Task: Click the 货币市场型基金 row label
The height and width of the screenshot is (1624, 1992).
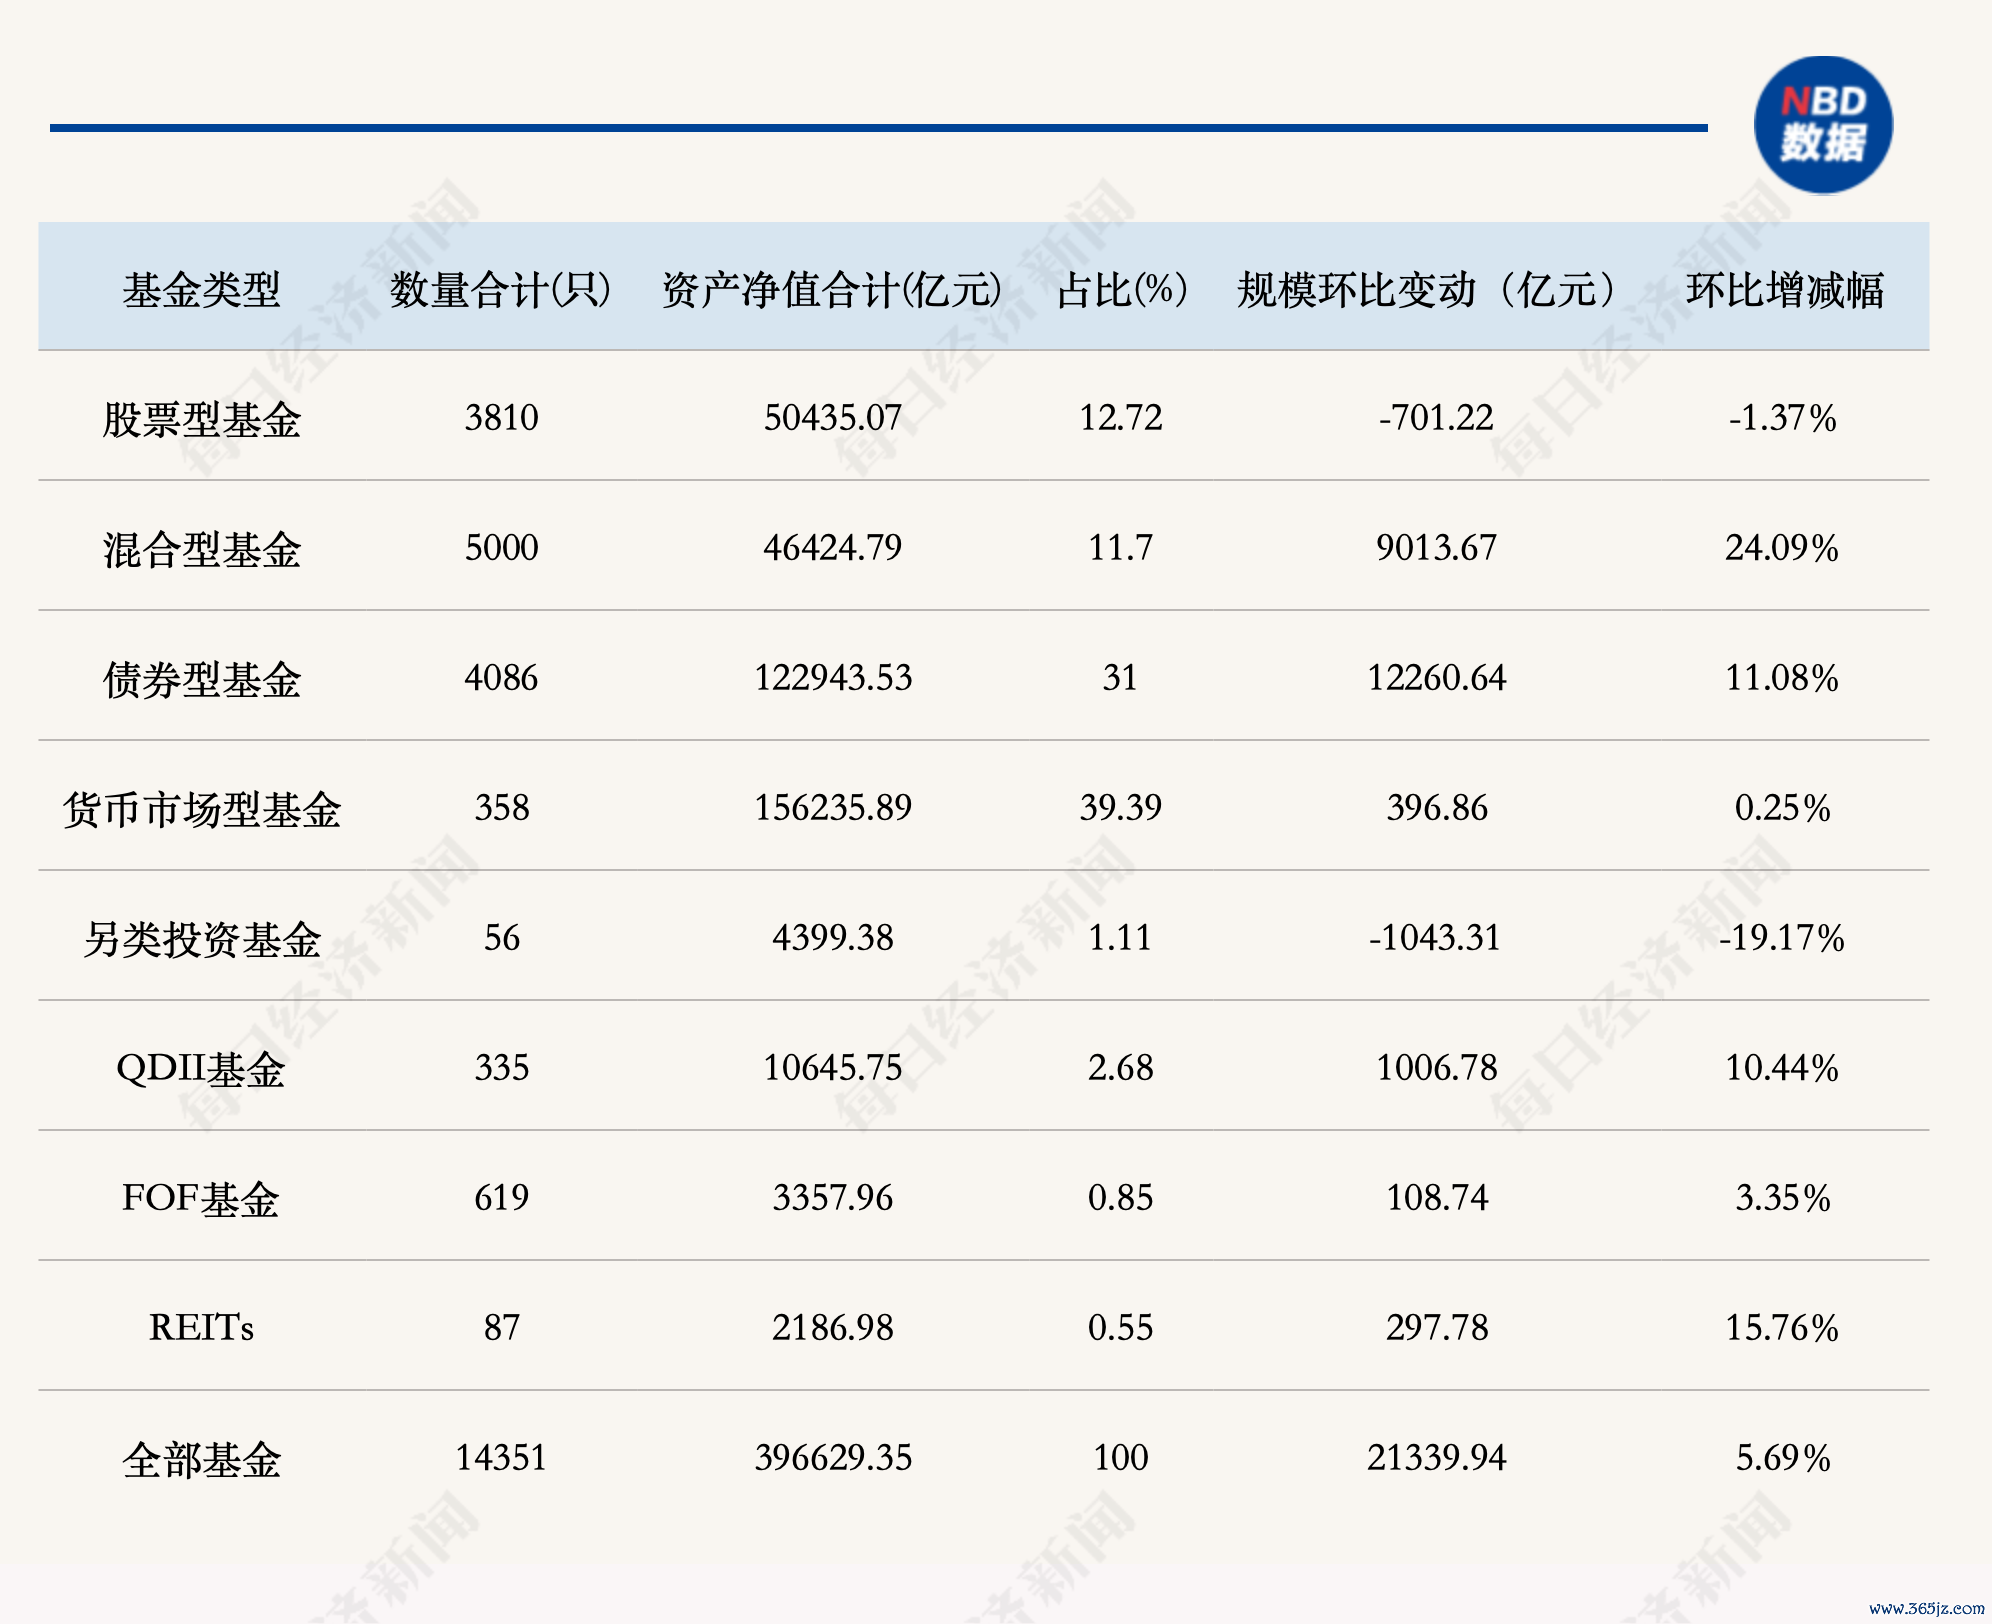Action: (x=202, y=808)
